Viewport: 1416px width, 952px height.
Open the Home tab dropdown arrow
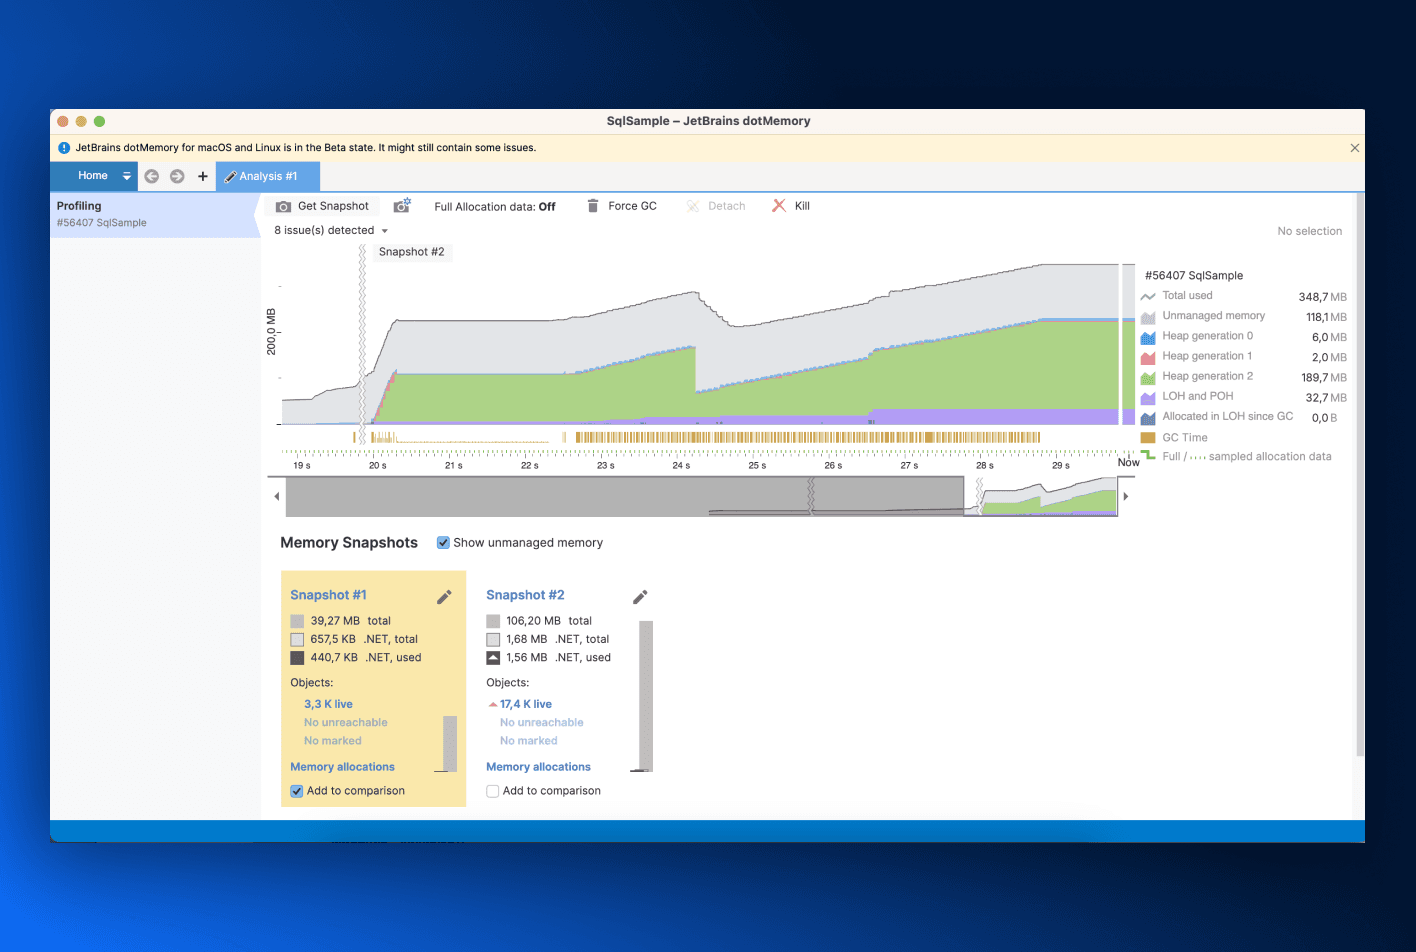(x=127, y=176)
